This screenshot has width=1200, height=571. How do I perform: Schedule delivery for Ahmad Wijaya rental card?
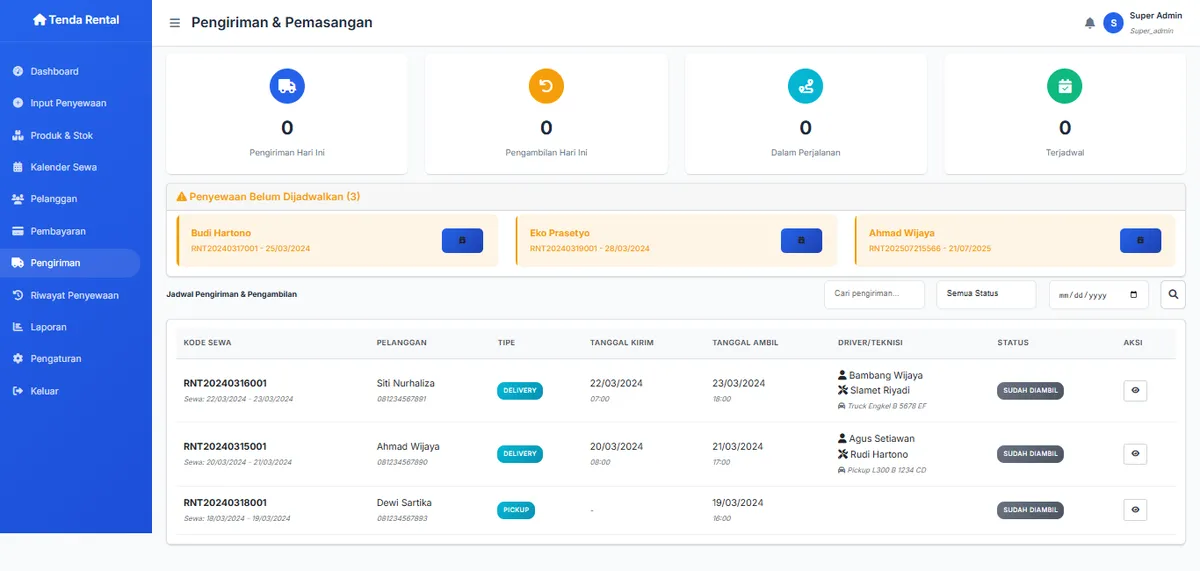pyautogui.click(x=1141, y=241)
